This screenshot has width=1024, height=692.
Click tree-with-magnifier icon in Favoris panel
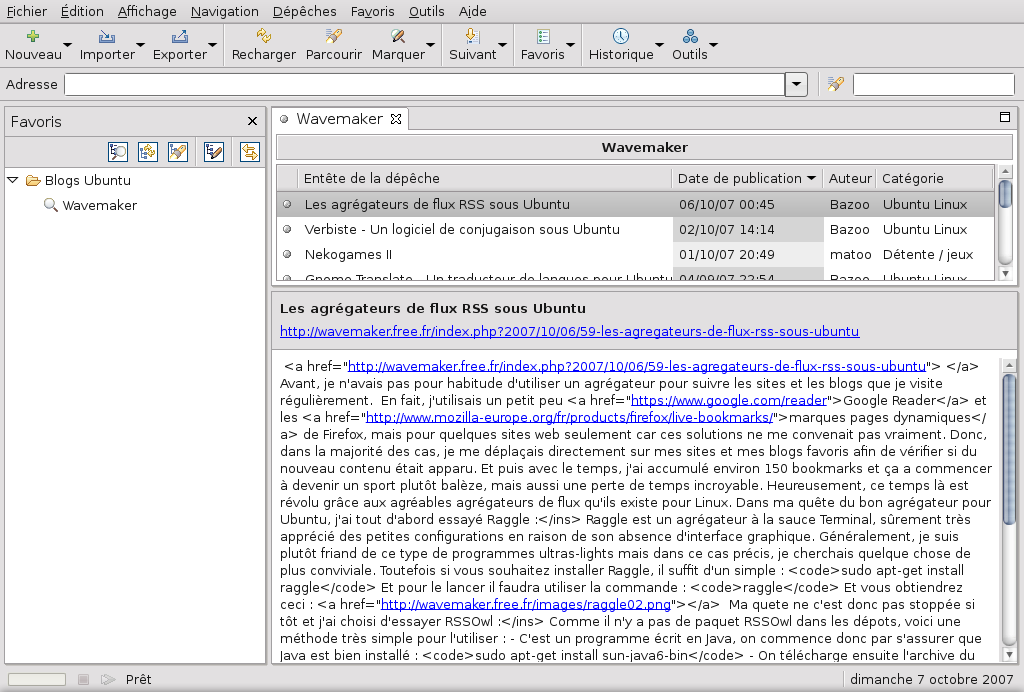click(x=118, y=151)
